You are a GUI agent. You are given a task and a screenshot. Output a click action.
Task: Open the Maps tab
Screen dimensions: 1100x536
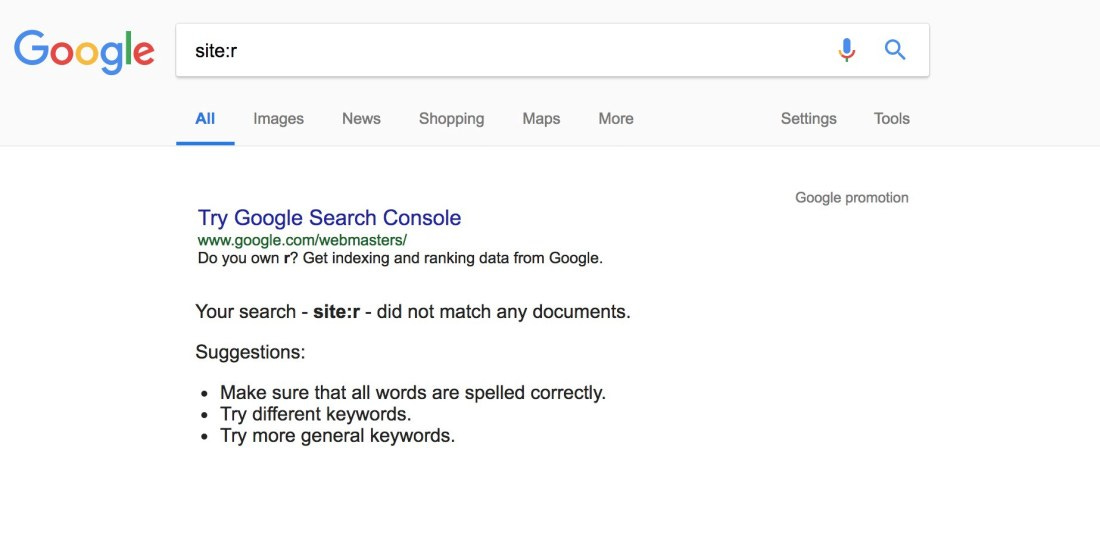[x=541, y=119]
